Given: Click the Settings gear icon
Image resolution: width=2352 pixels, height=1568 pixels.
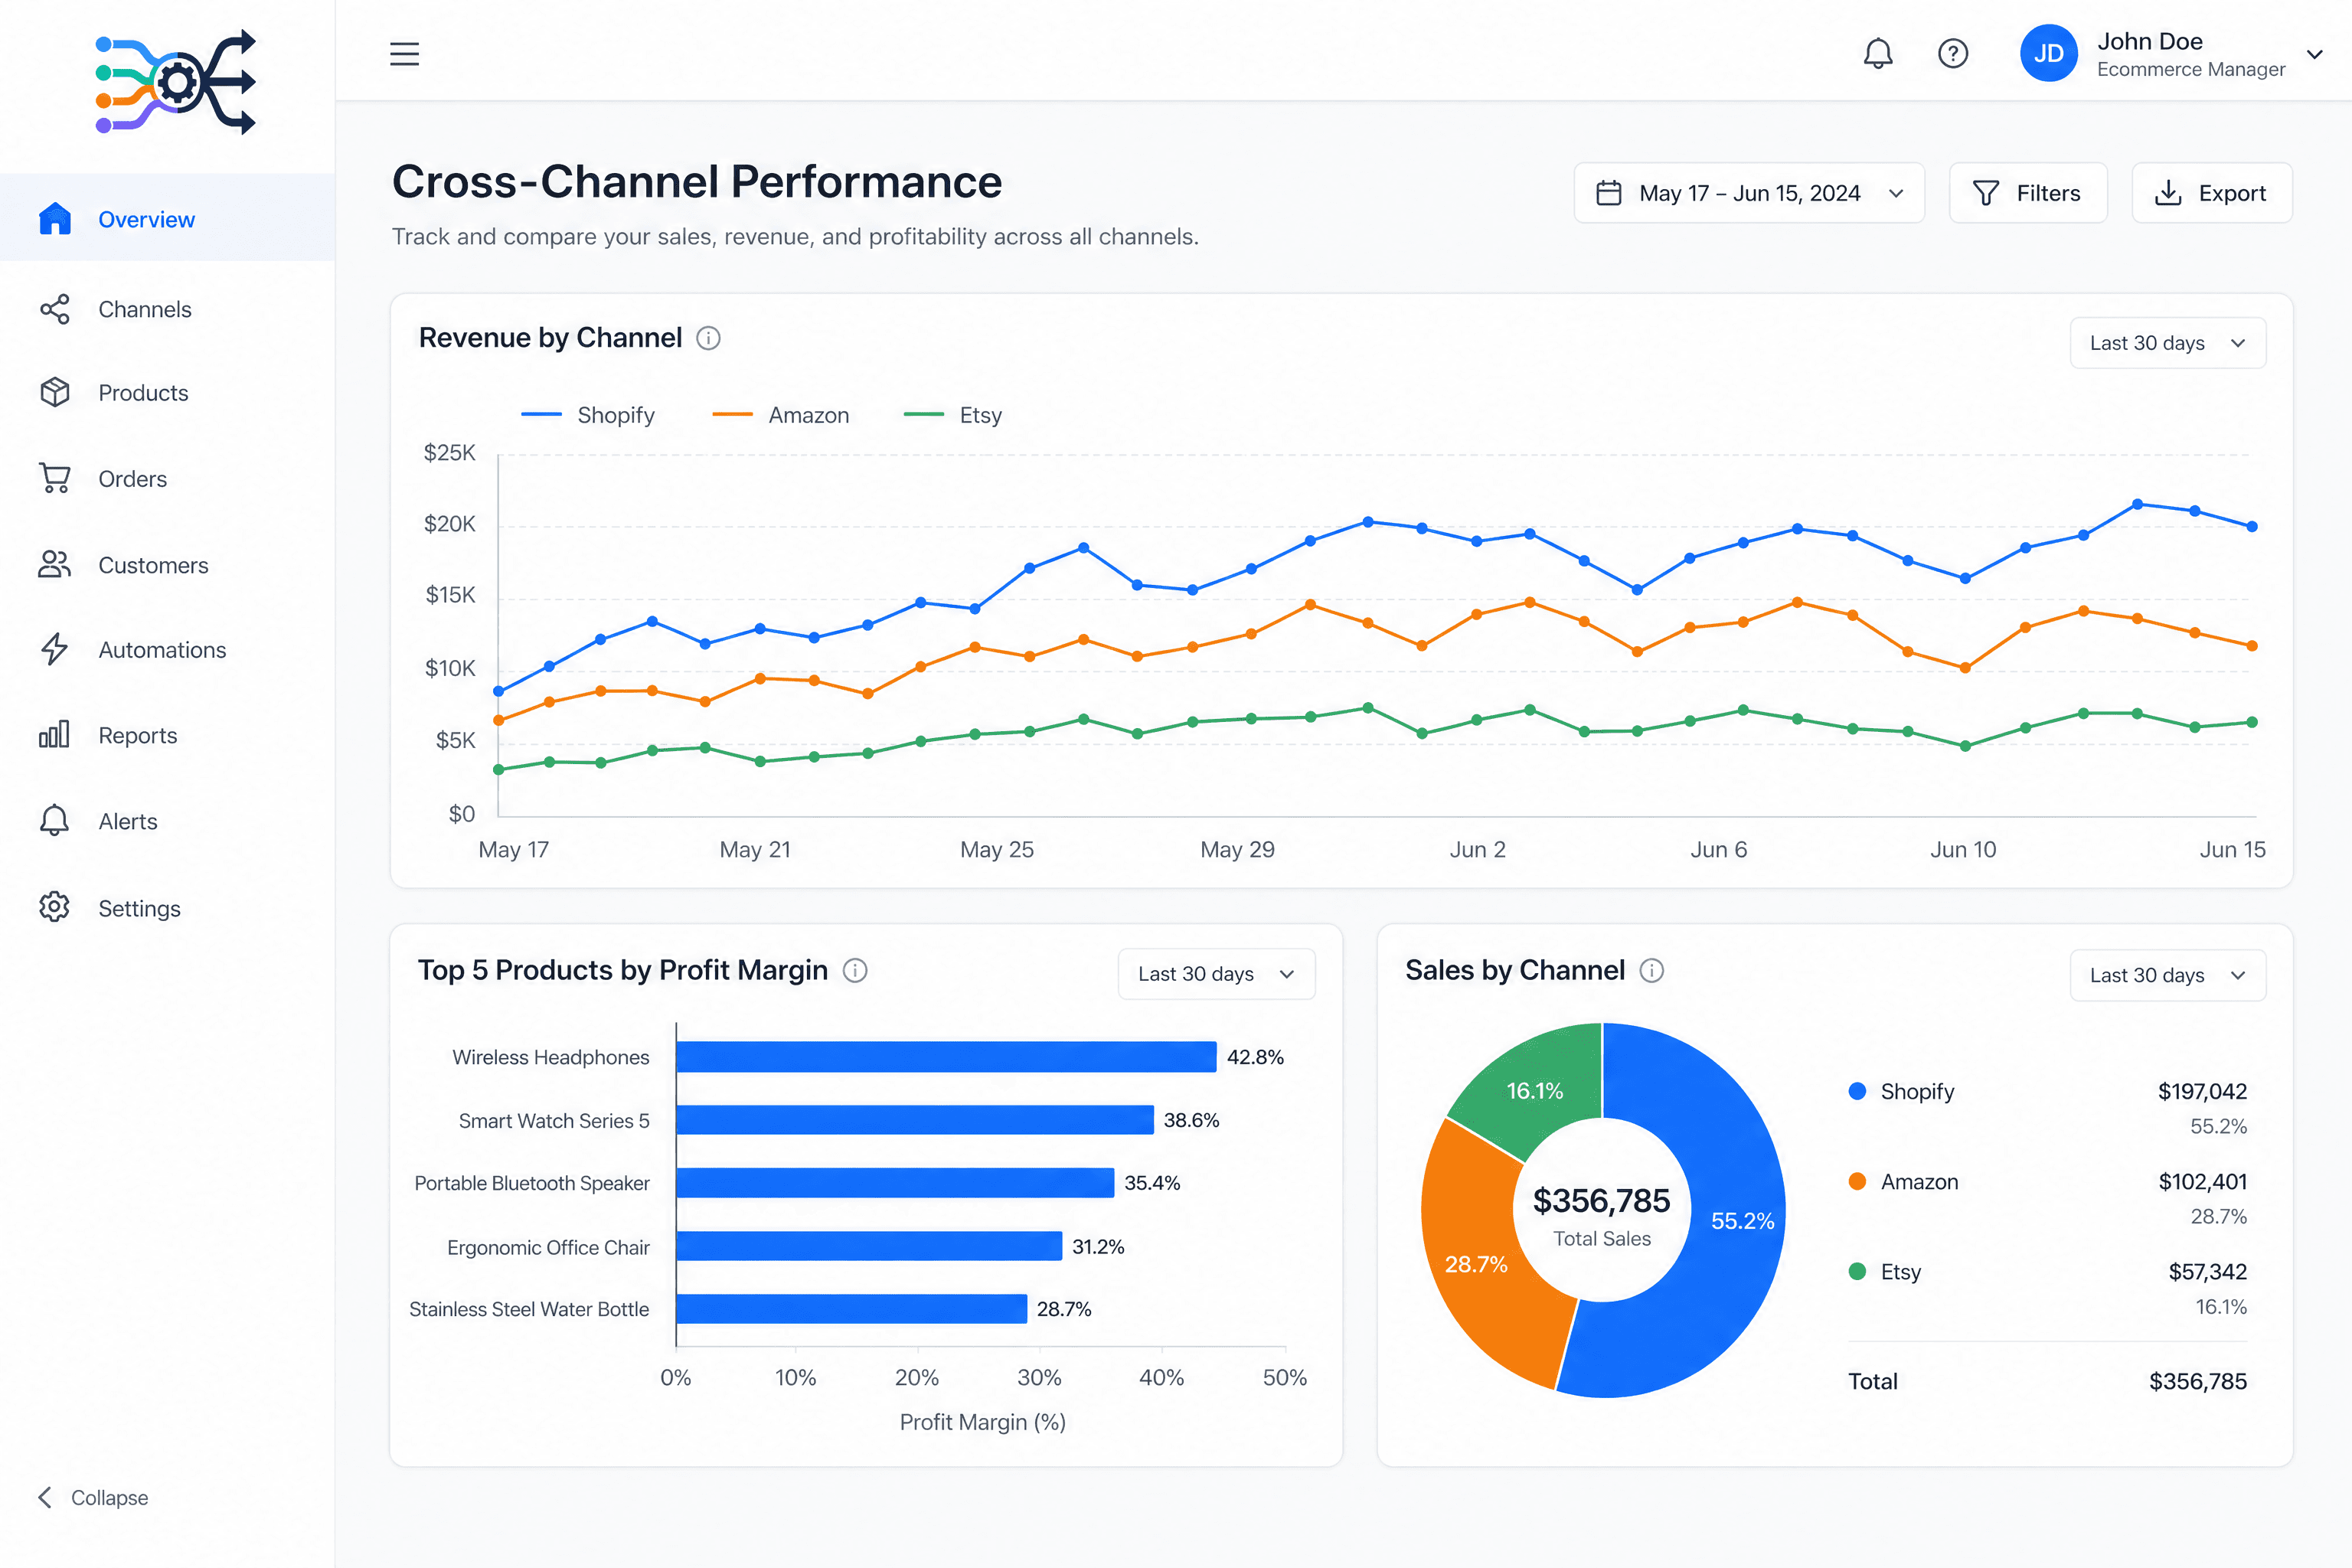Looking at the screenshot, I should 55,908.
